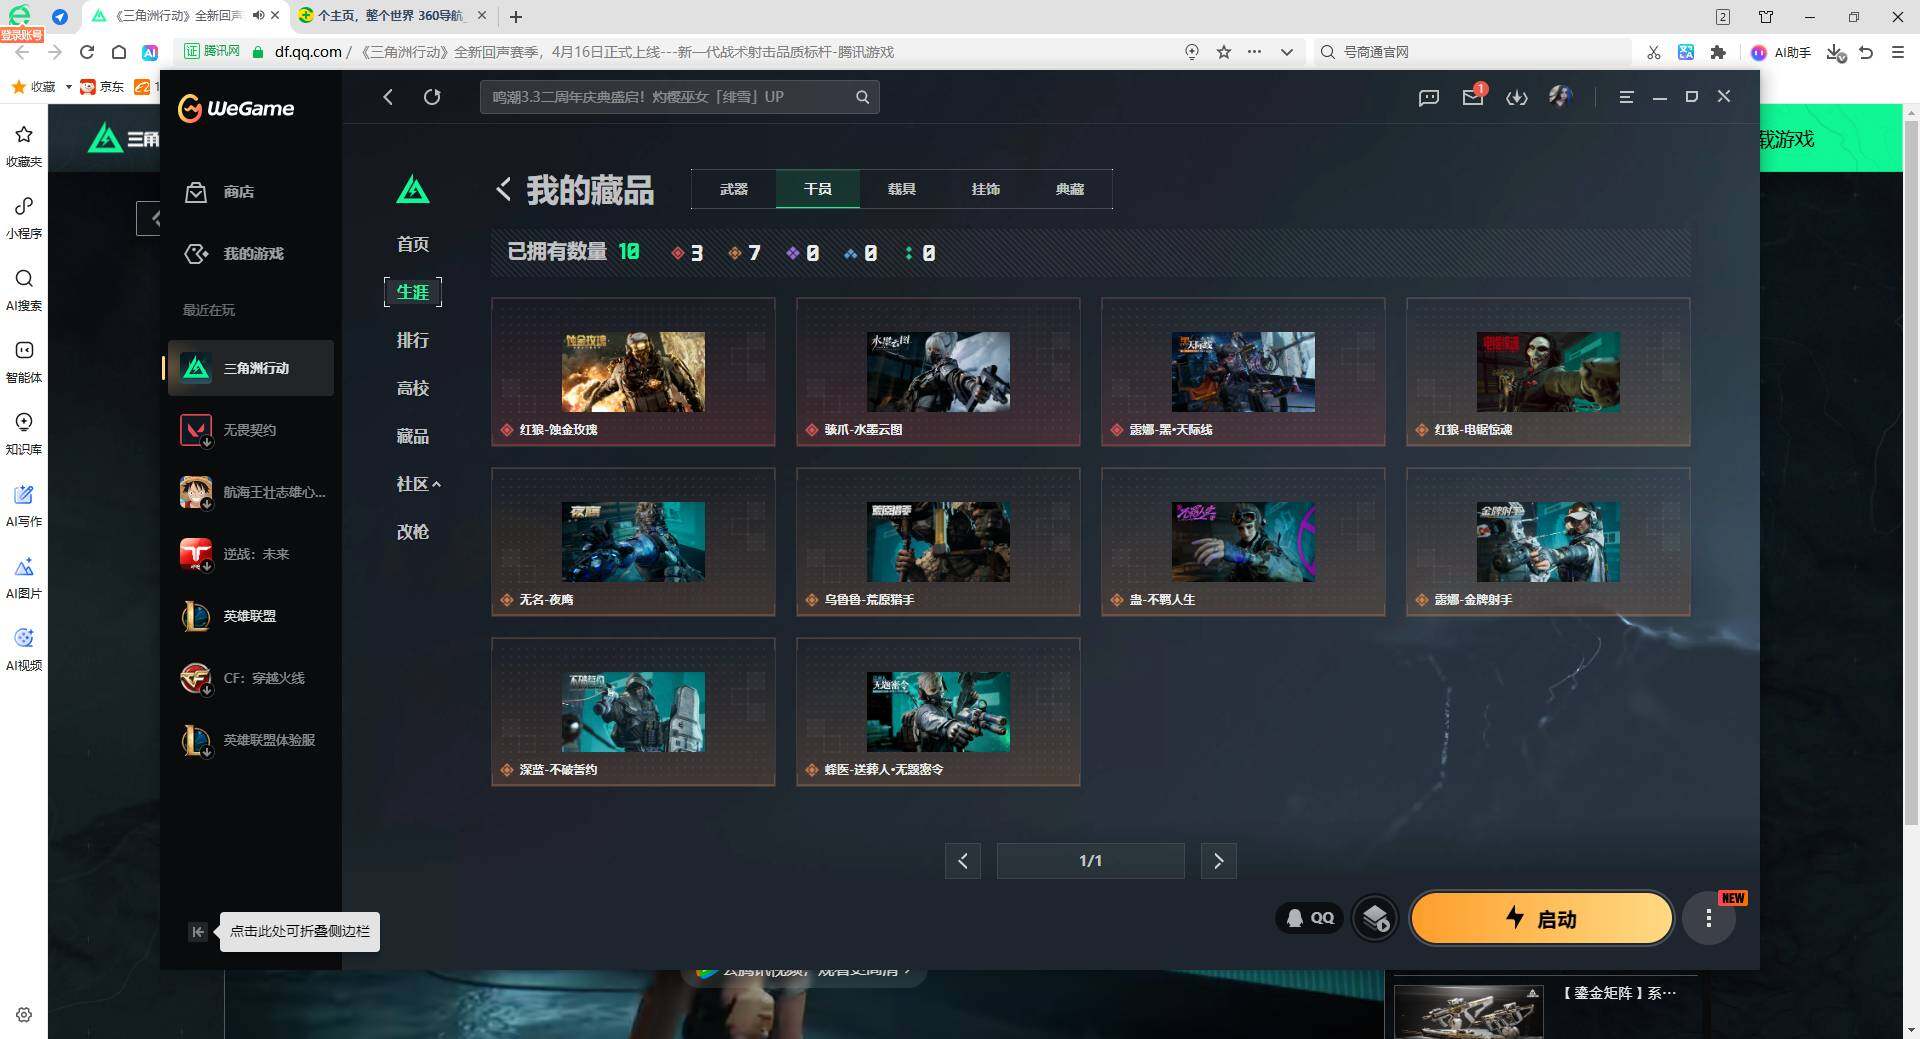The width and height of the screenshot is (1920, 1039).
Task: Select 三角洲行动 in the recent games list
Action: coord(250,368)
